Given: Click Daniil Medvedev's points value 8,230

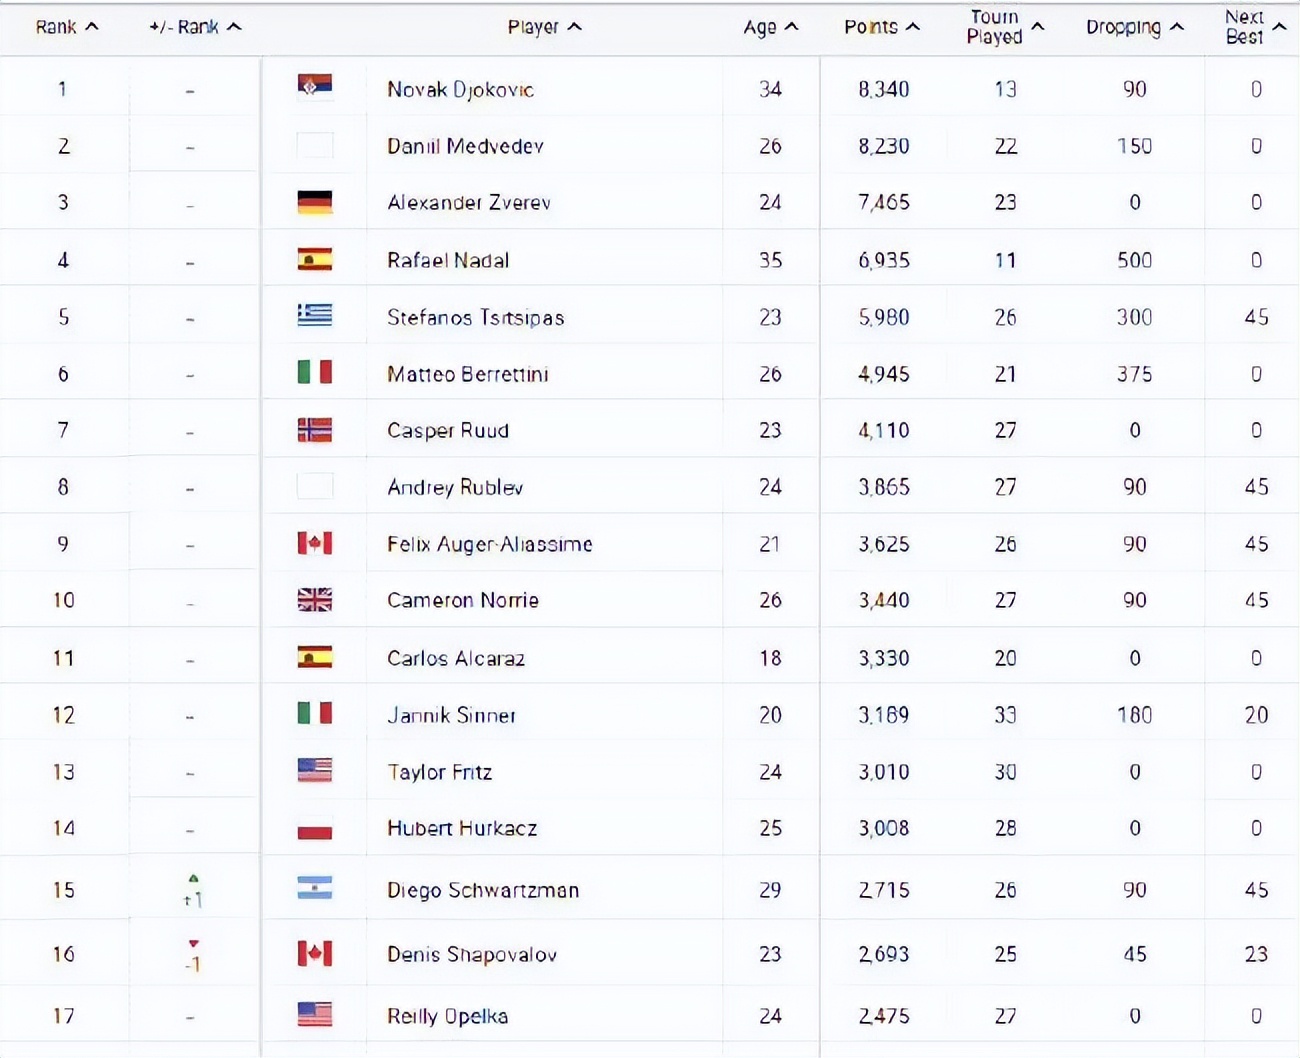Looking at the screenshot, I should click(x=884, y=146).
